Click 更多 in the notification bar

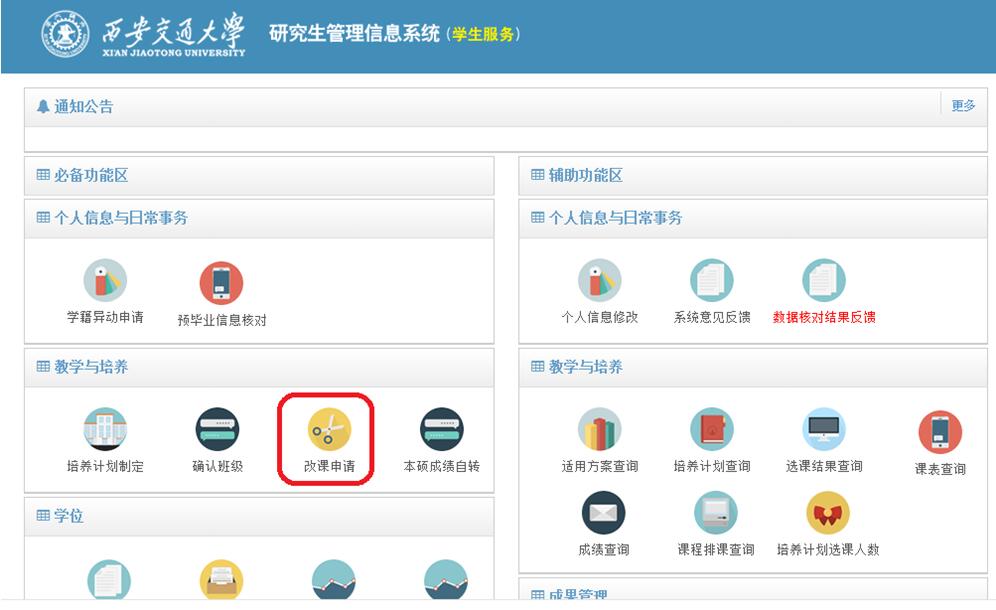[x=963, y=106]
